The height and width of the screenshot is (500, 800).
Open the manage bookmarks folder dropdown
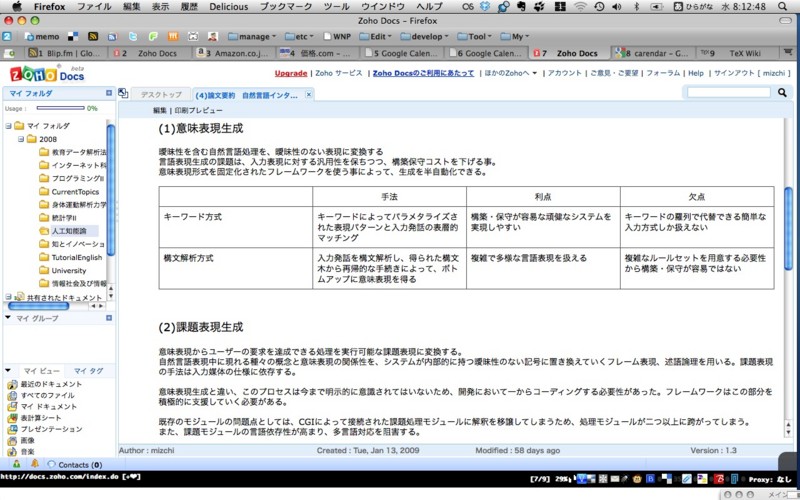pos(252,36)
